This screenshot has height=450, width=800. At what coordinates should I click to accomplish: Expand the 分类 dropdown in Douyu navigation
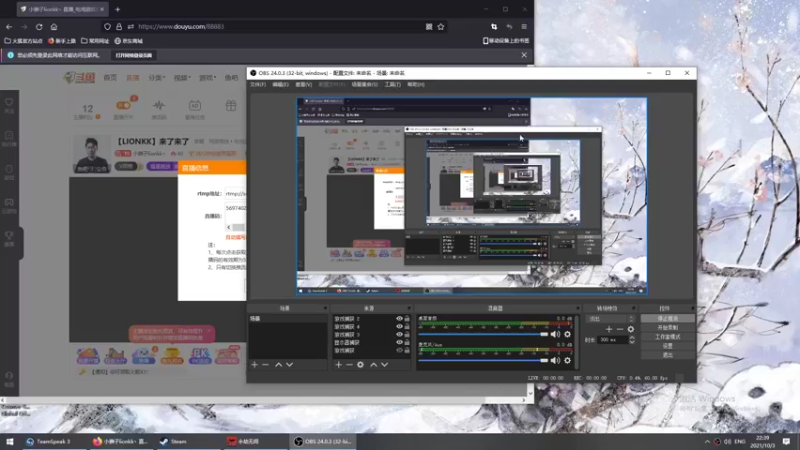pyautogui.click(x=157, y=78)
